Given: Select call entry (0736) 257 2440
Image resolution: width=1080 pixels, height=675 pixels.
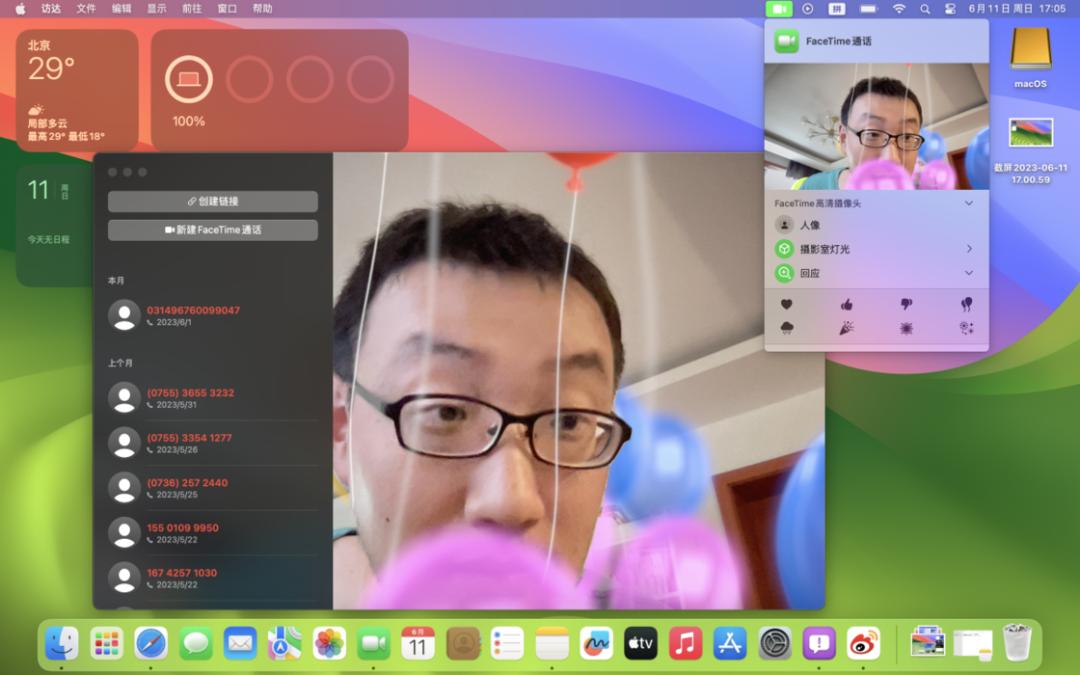Looking at the screenshot, I should click(213, 488).
